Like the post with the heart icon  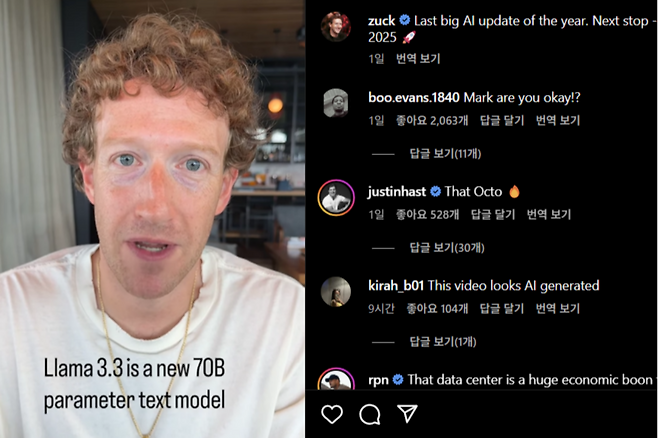[332, 414]
